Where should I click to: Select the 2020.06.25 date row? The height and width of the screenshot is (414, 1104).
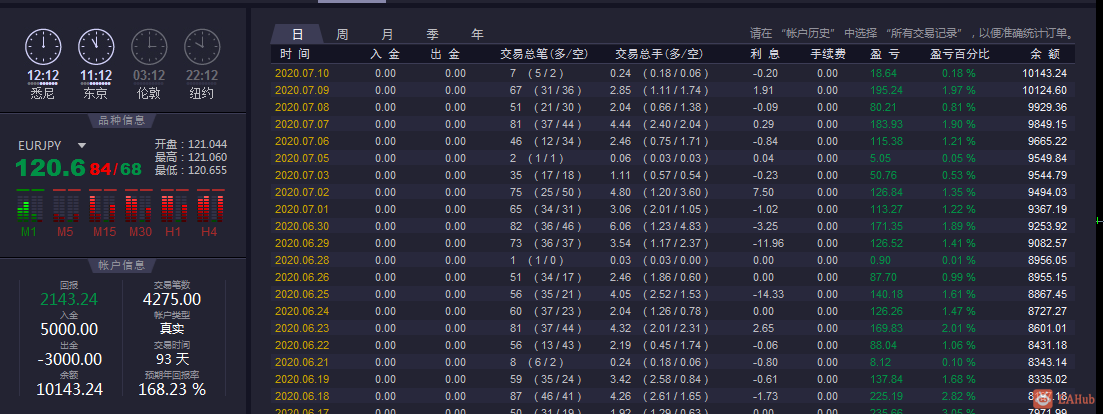click(672, 294)
